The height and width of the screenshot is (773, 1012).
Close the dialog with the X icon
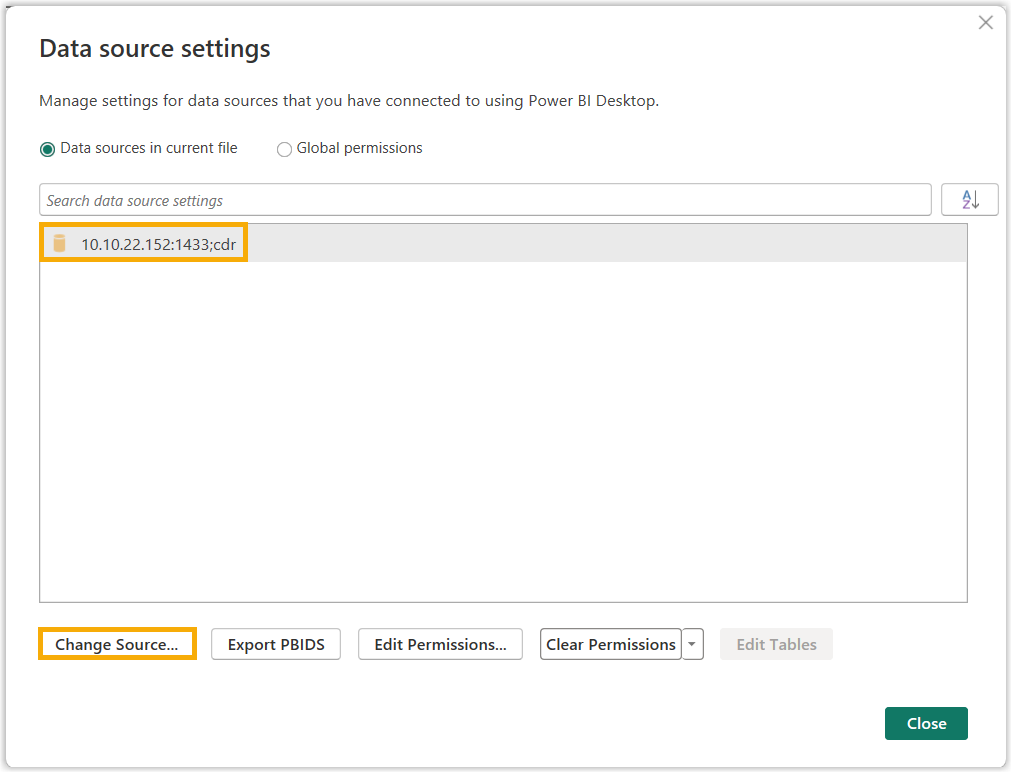(986, 23)
